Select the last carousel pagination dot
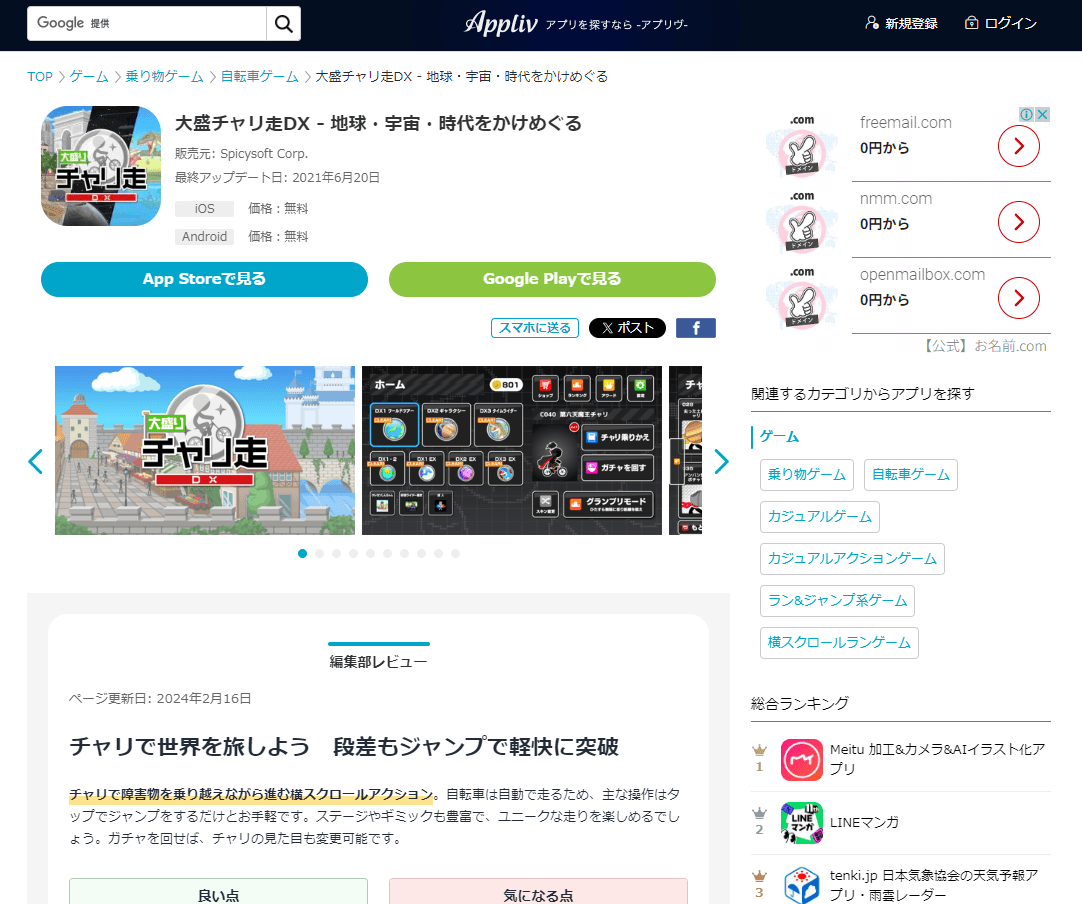The image size is (1082, 904). click(x=455, y=553)
